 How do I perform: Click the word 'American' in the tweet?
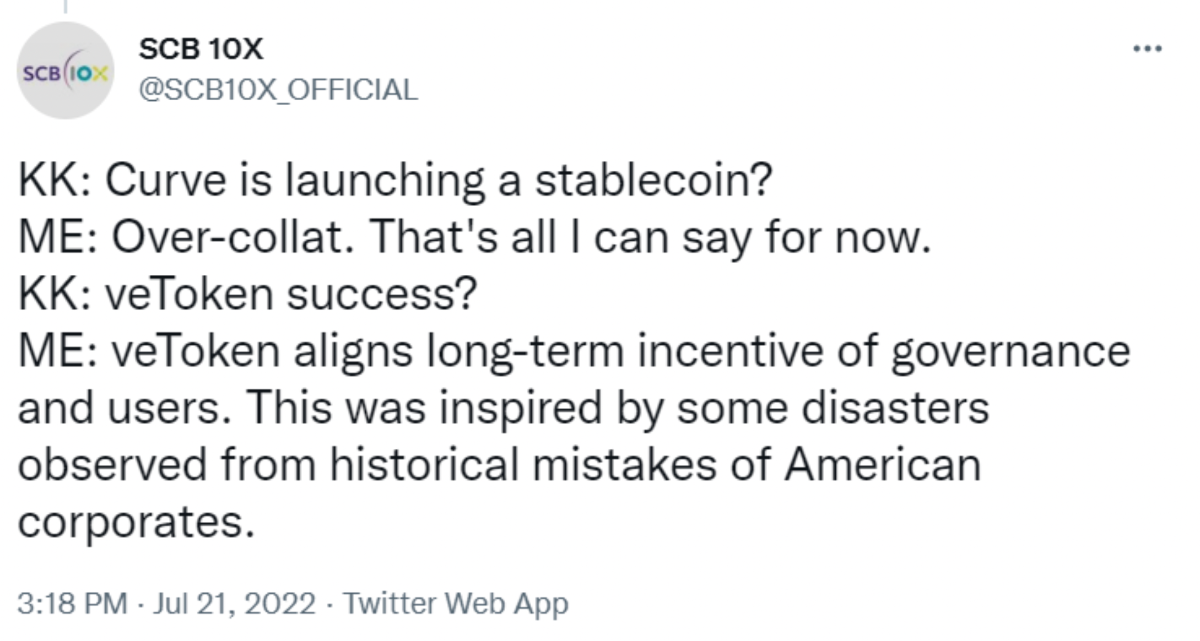881,467
